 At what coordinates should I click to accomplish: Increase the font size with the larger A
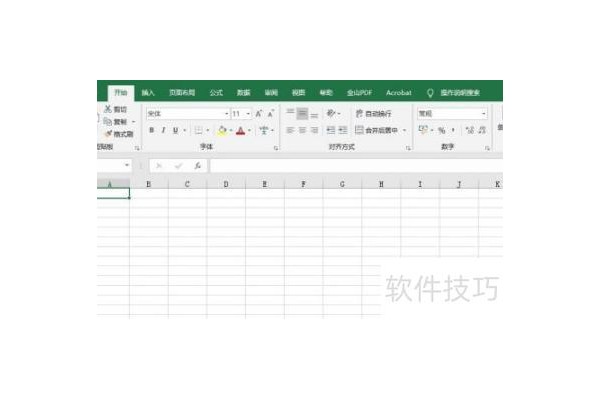(x=259, y=114)
